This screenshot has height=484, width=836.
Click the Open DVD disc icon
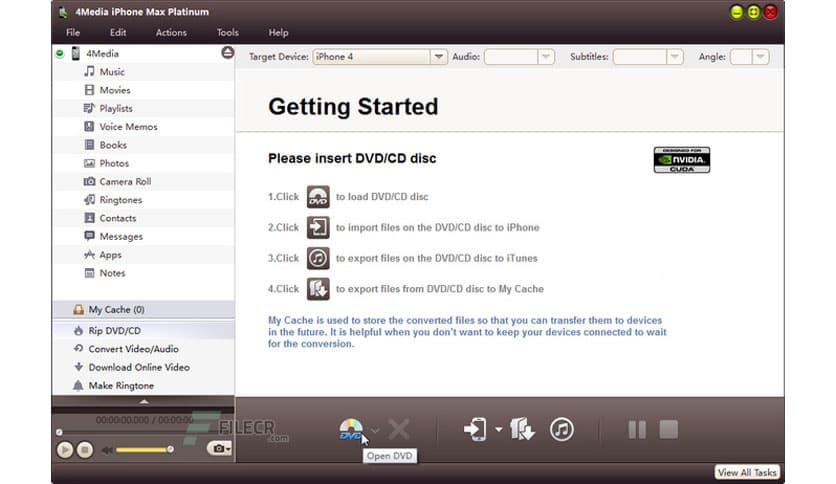click(350, 429)
